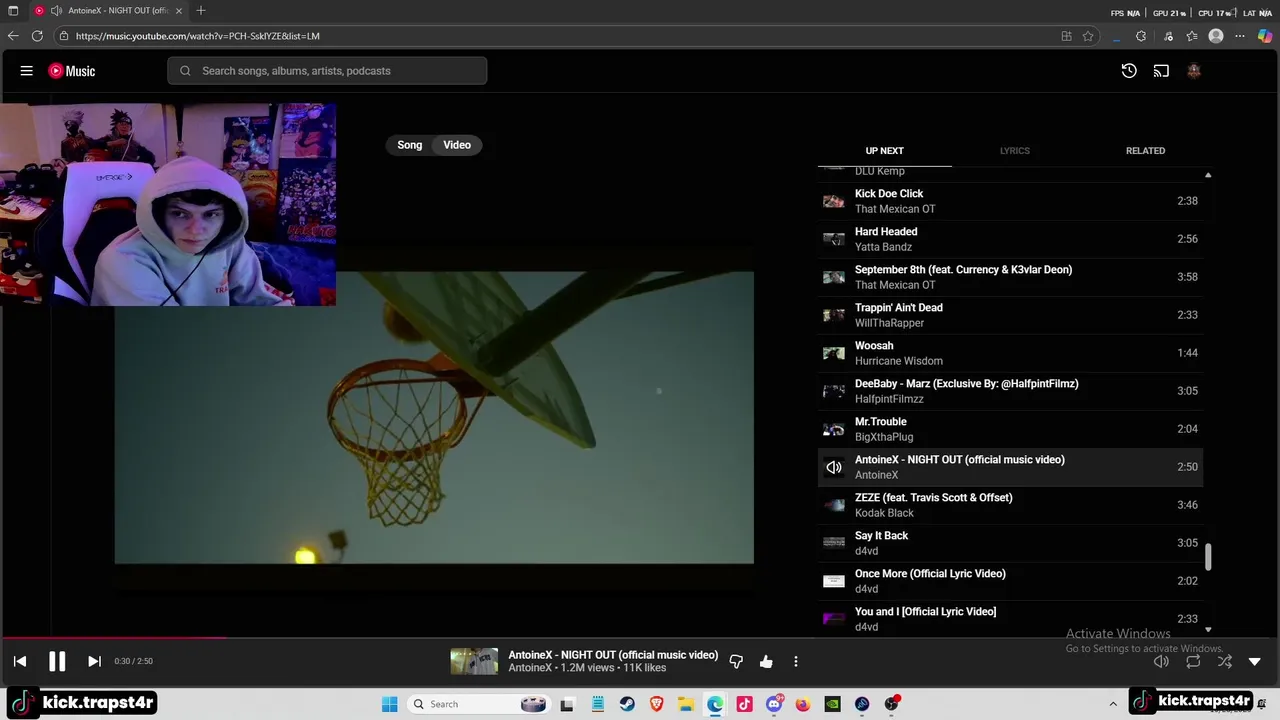The width and height of the screenshot is (1280, 720).
Task: Open the UP NEXT tab
Action: click(x=885, y=150)
